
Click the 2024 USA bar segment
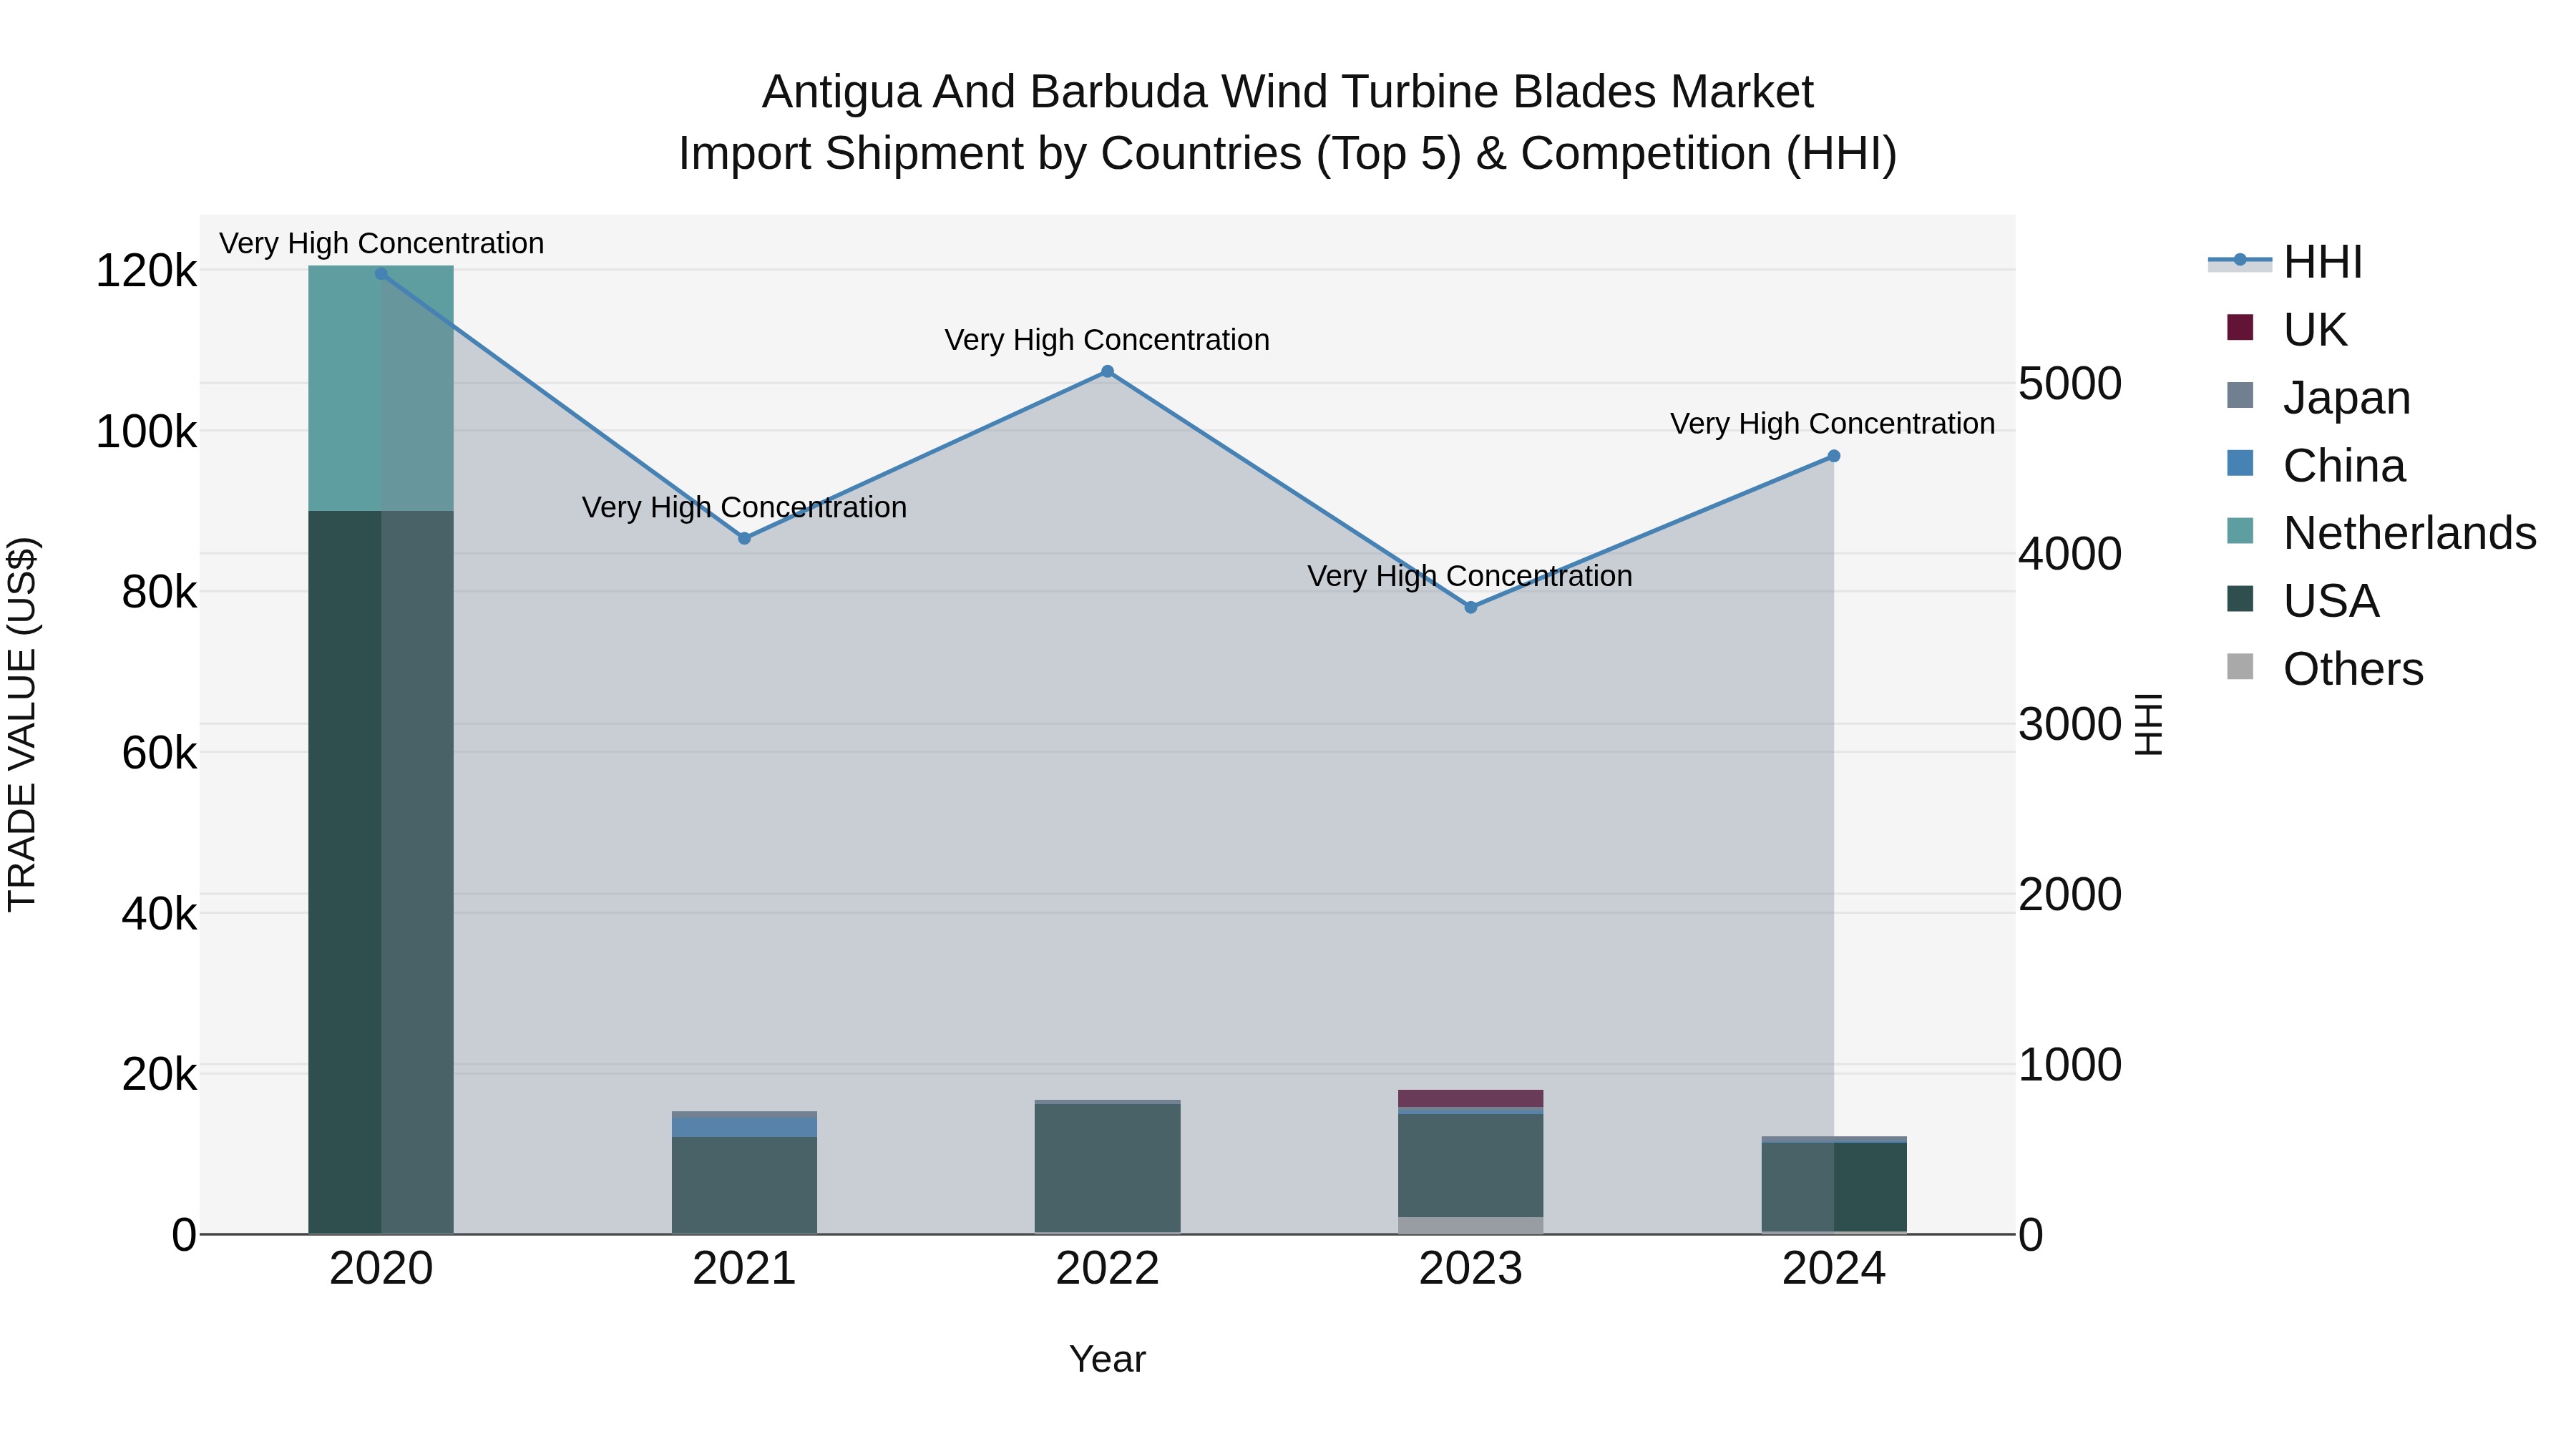click(x=1833, y=1186)
